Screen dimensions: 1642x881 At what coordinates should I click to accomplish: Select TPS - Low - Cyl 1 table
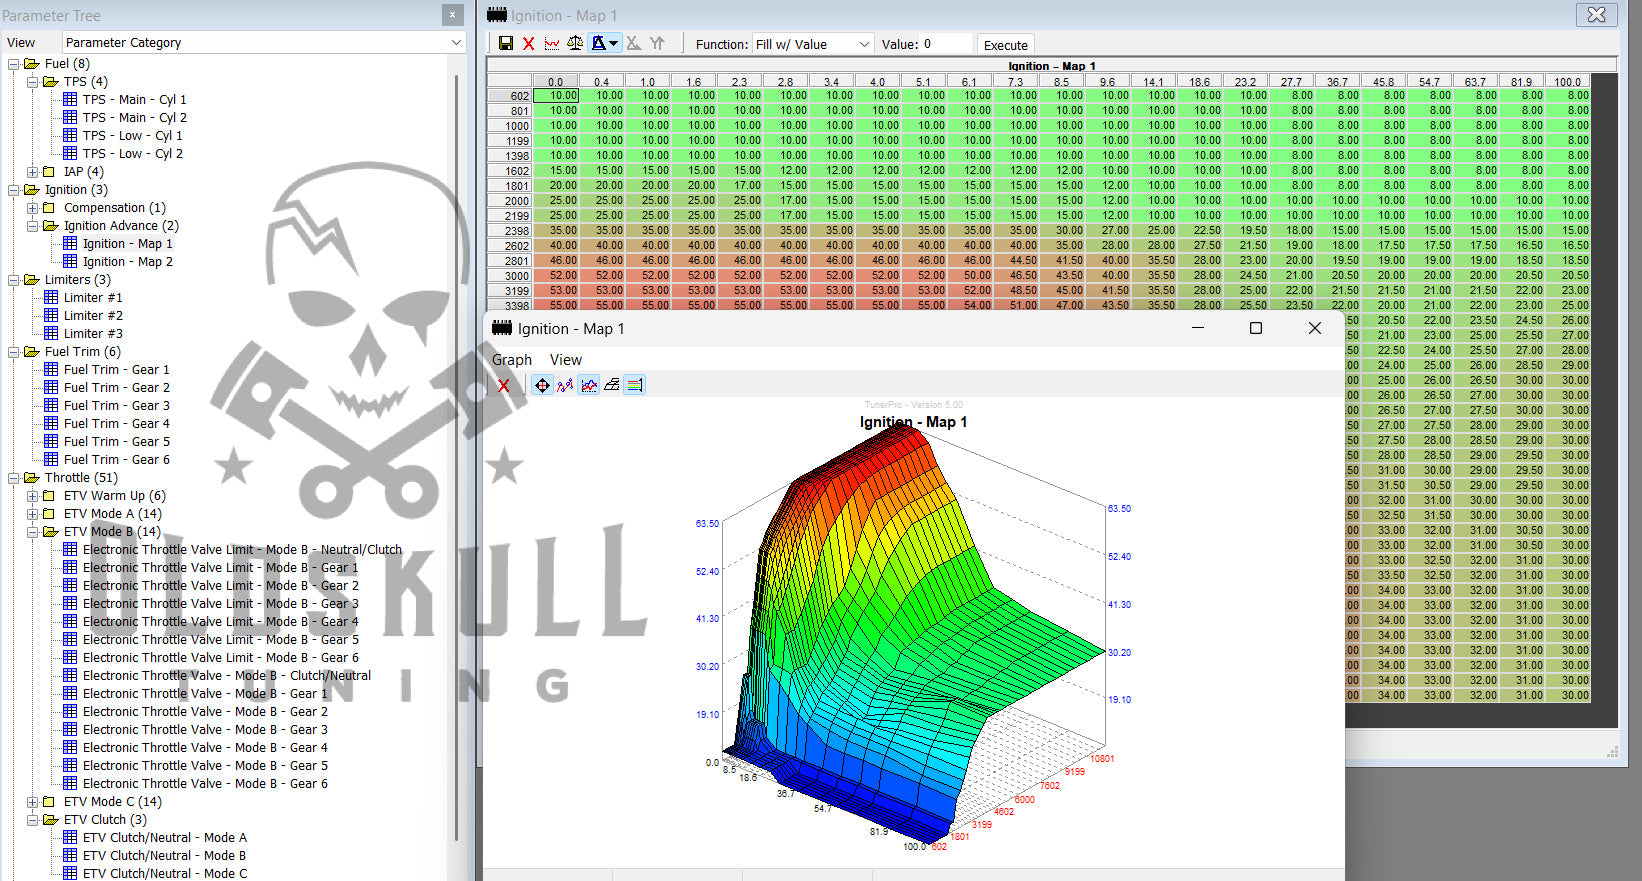(x=132, y=135)
